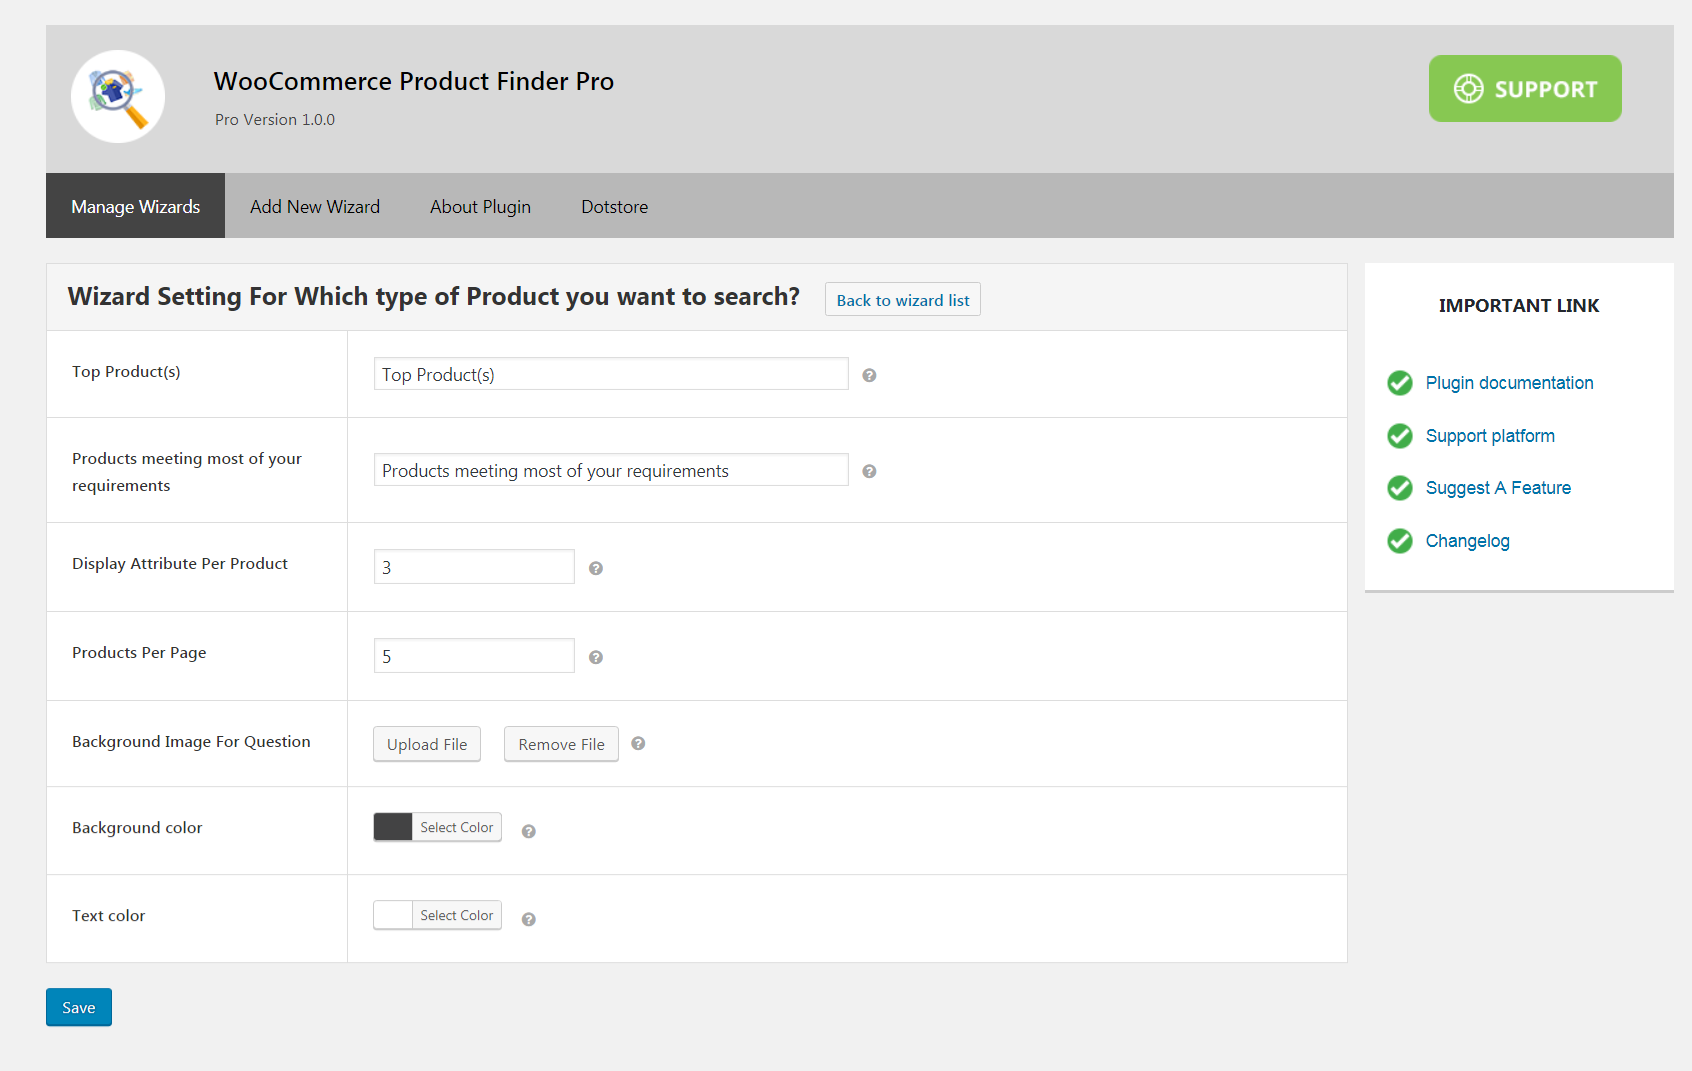Click the white Text color swatch
This screenshot has width=1692, height=1071.
point(393,915)
